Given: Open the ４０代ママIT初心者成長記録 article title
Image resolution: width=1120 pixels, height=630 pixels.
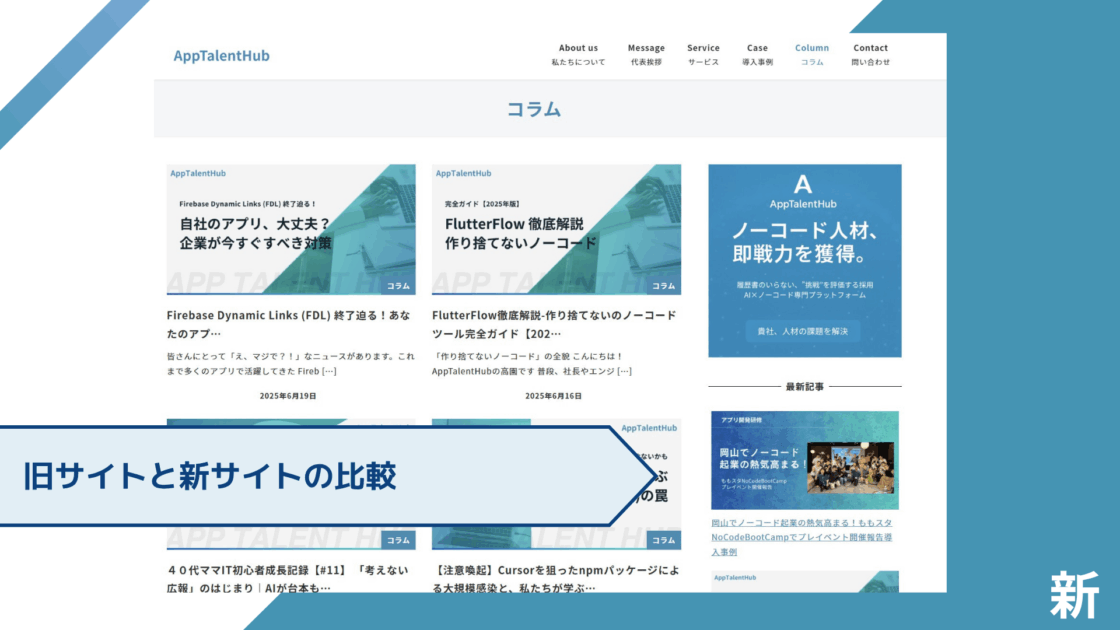Looking at the screenshot, I should 288,579.
